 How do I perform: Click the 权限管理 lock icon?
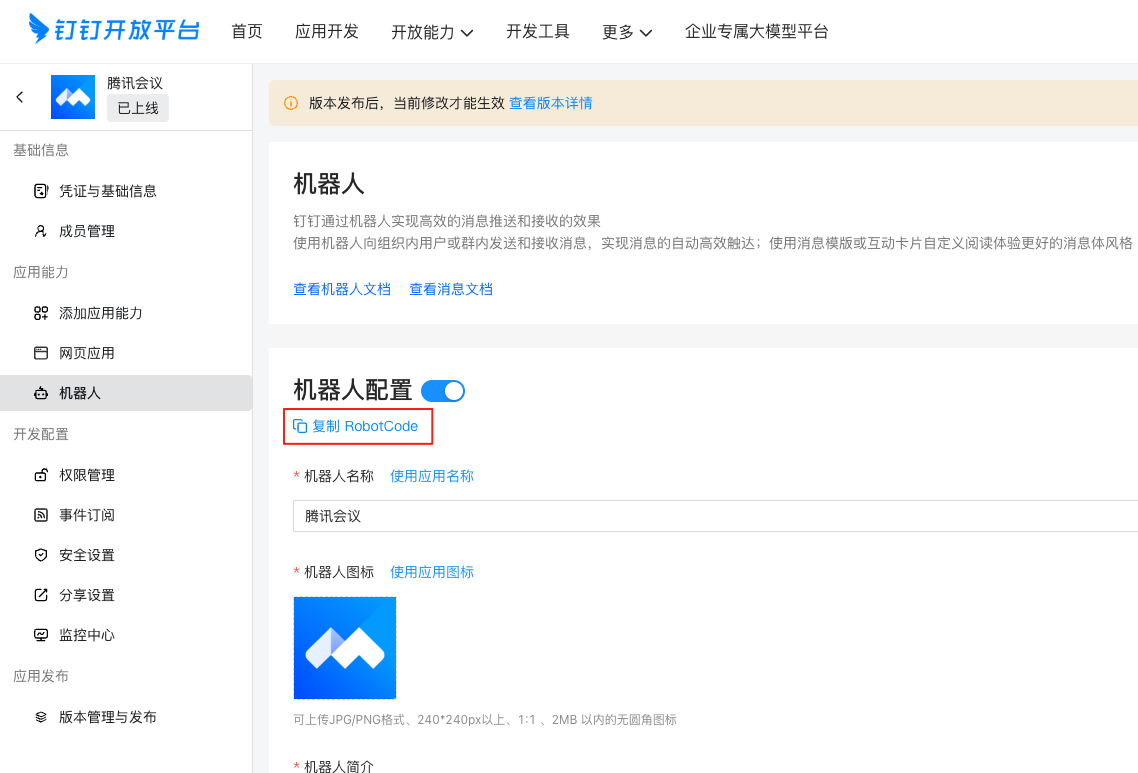pyautogui.click(x=41, y=475)
